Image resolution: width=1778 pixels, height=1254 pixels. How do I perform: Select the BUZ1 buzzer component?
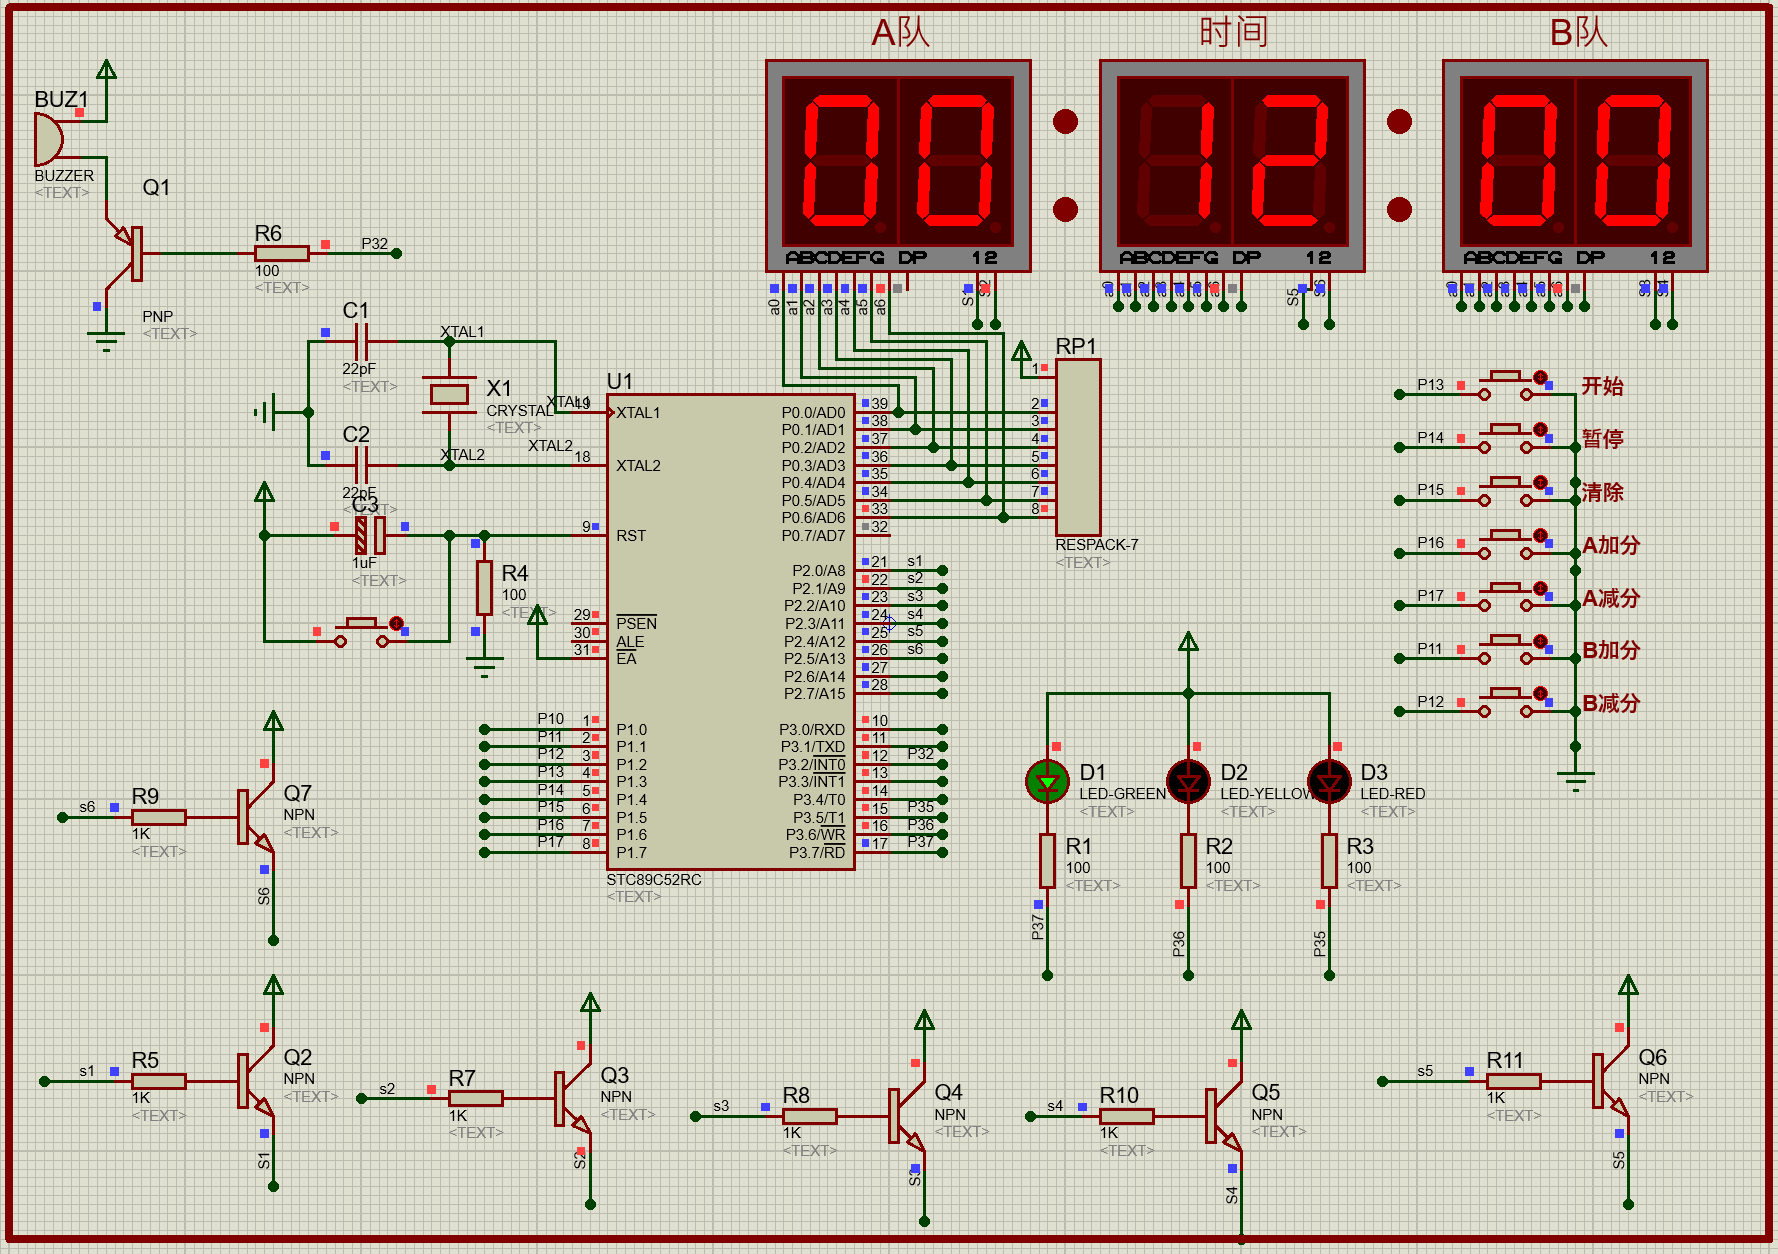[x=48, y=139]
